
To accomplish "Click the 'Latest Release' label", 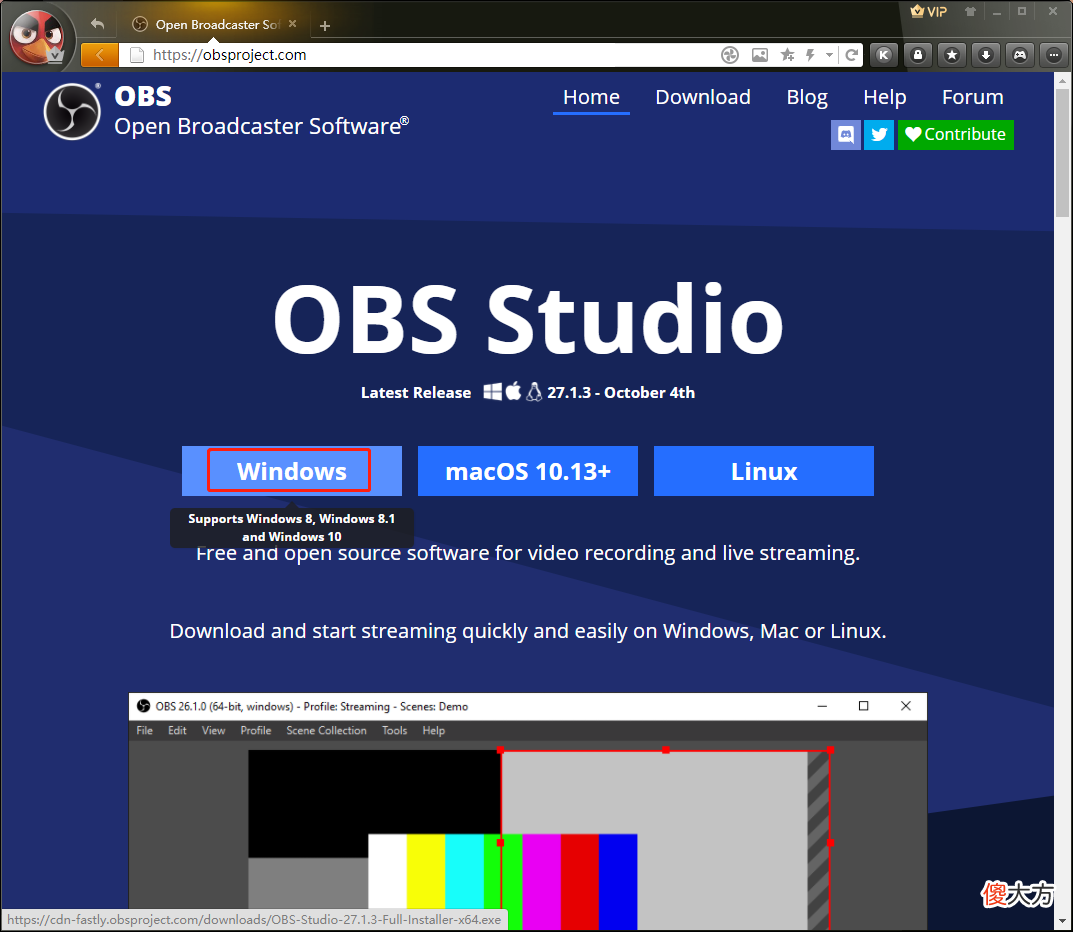I will click(416, 393).
